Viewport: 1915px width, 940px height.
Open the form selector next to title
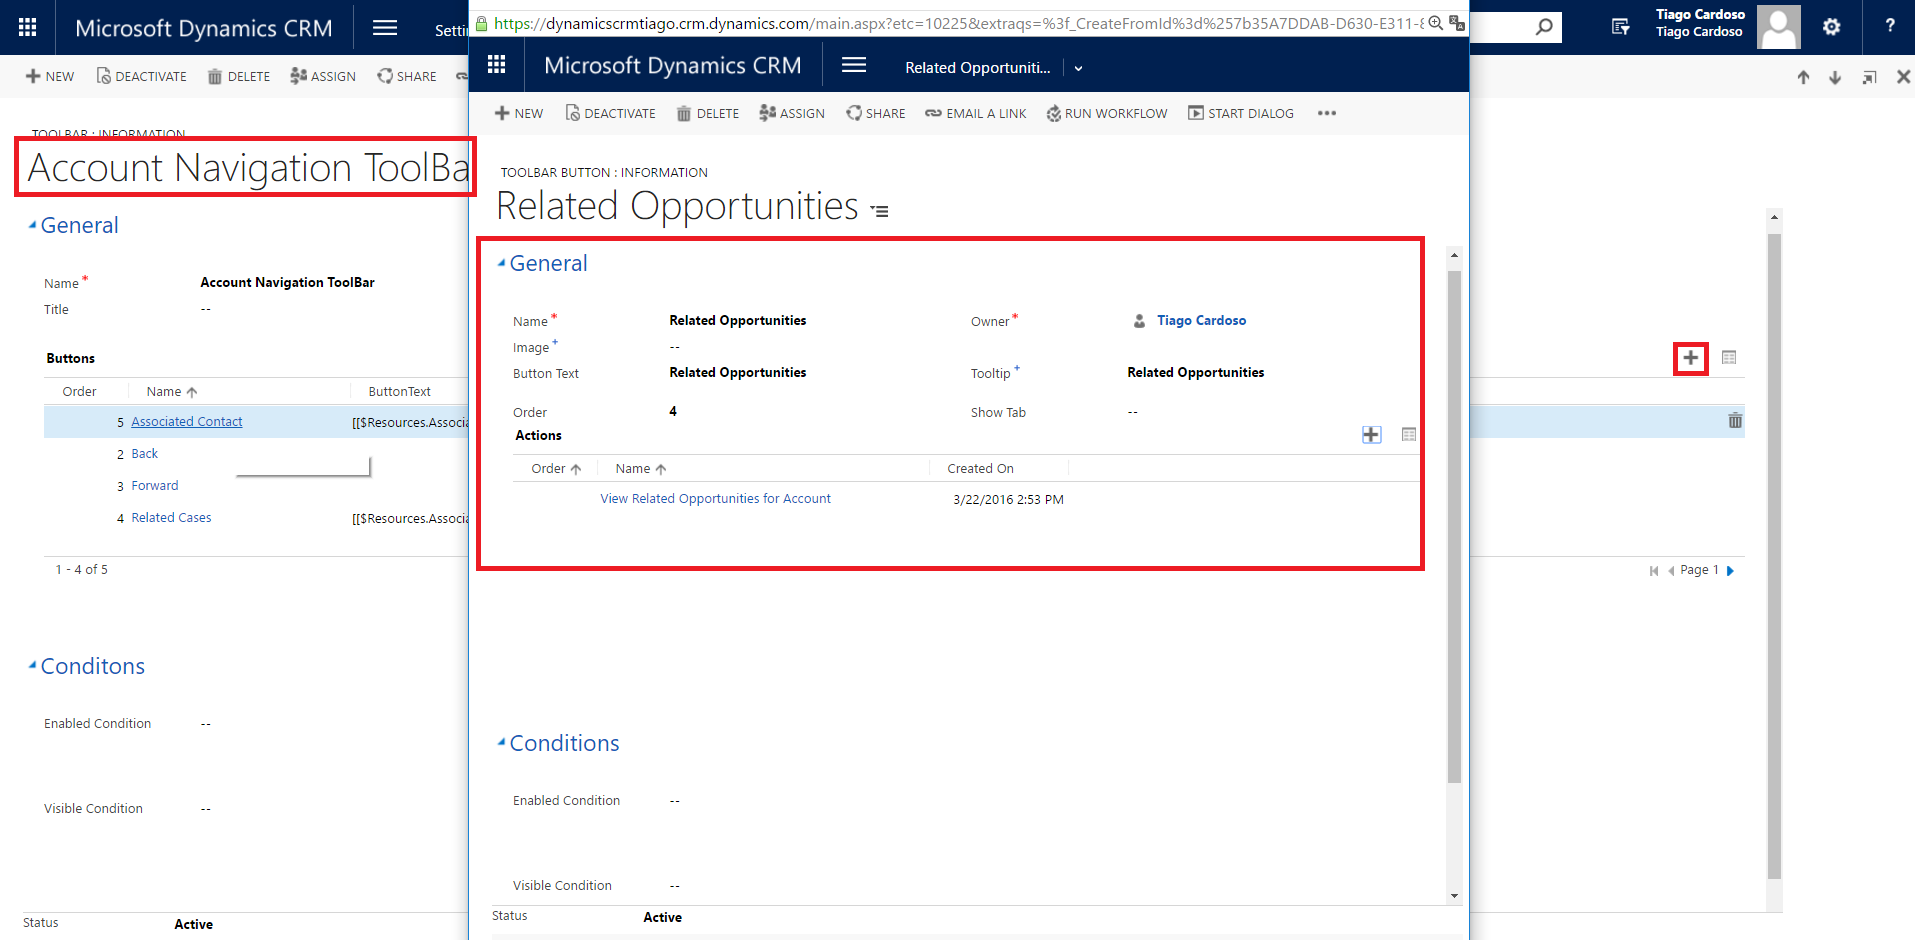click(879, 211)
